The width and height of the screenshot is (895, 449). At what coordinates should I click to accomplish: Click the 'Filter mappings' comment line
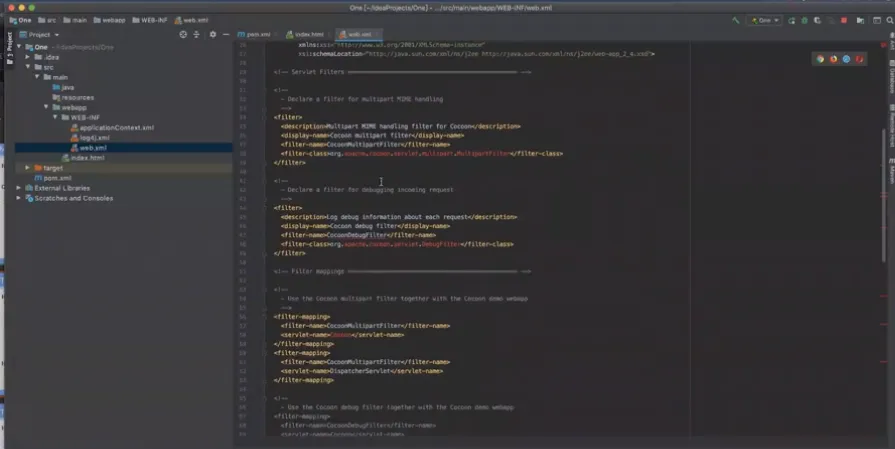coord(402,272)
